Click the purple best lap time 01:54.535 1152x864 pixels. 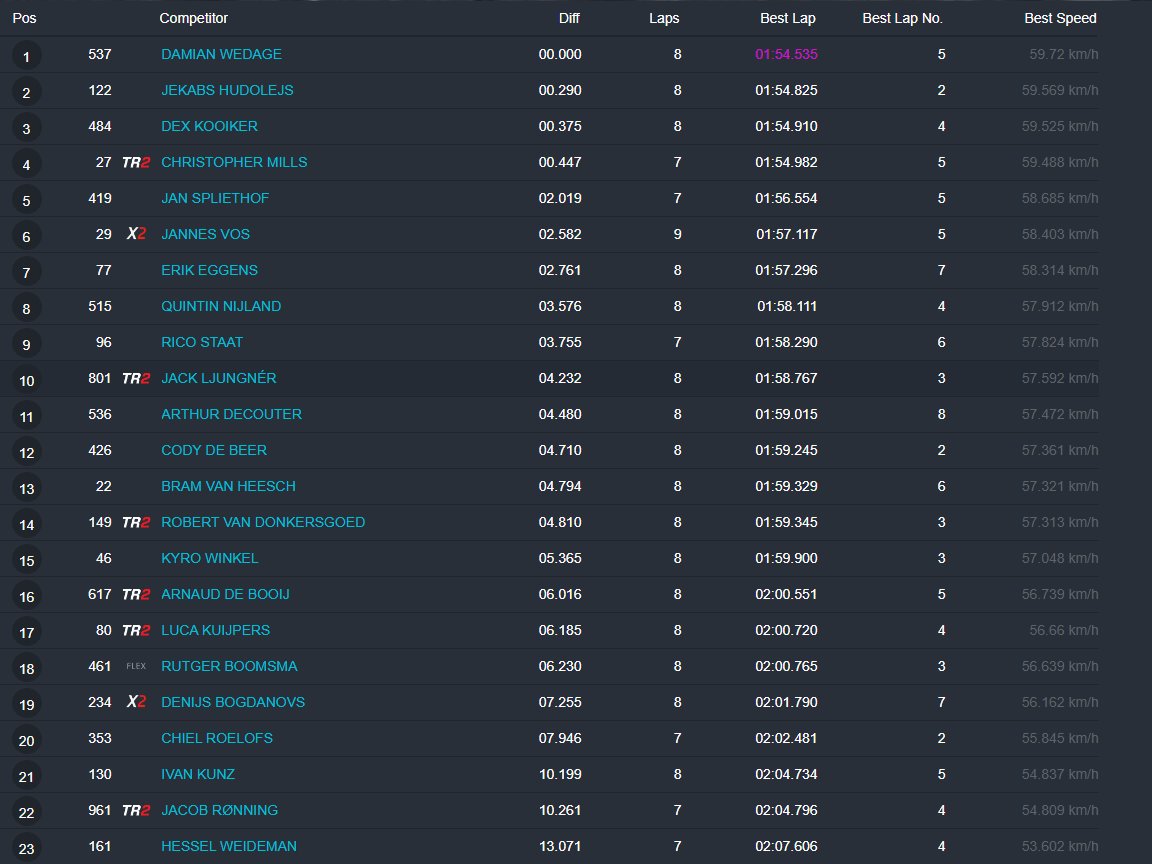pyautogui.click(x=786, y=54)
